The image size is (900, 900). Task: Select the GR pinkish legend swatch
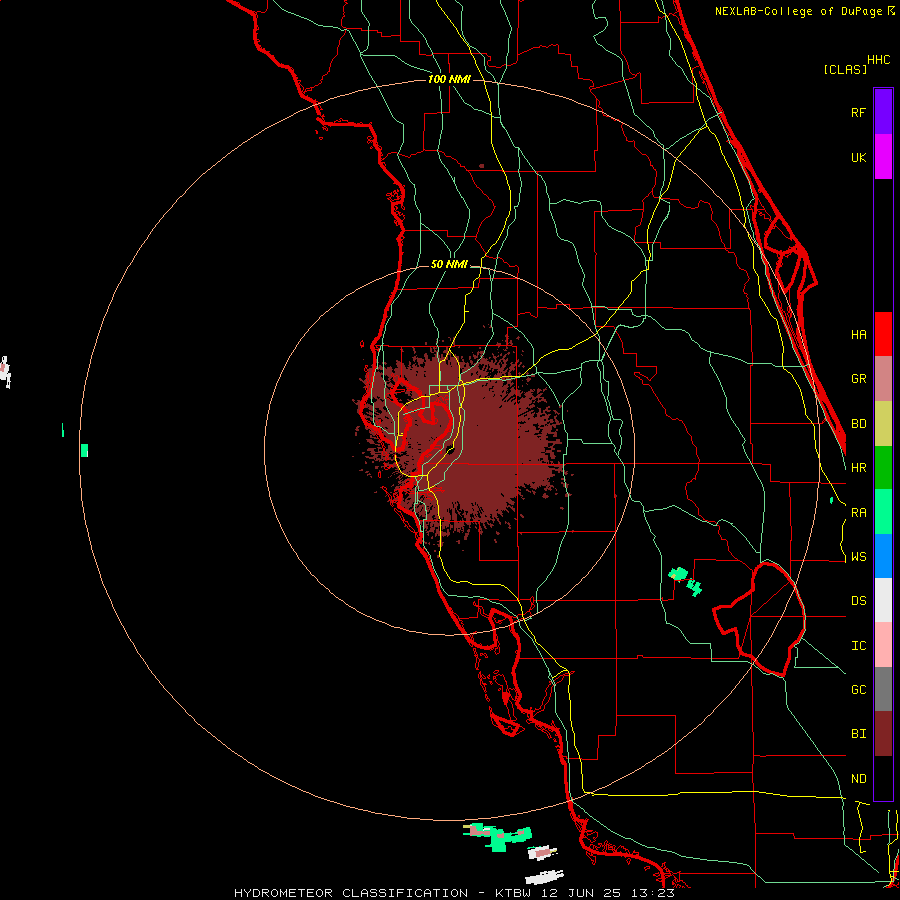[x=883, y=379]
